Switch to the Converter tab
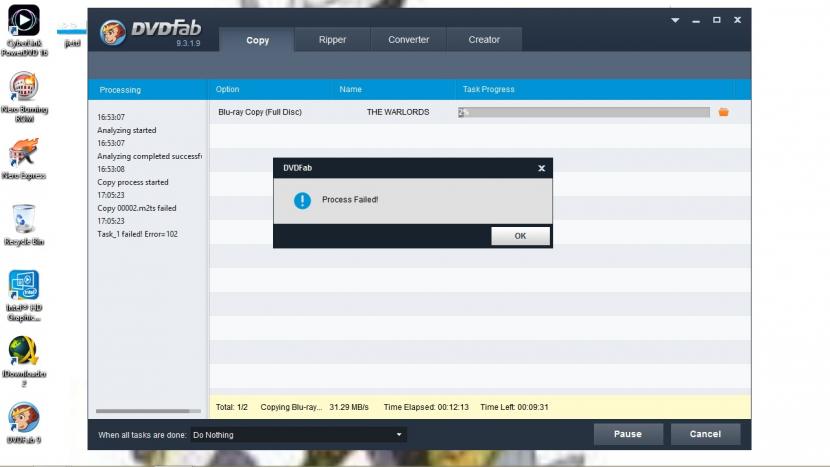Image resolution: width=830 pixels, height=467 pixels. point(408,40)
